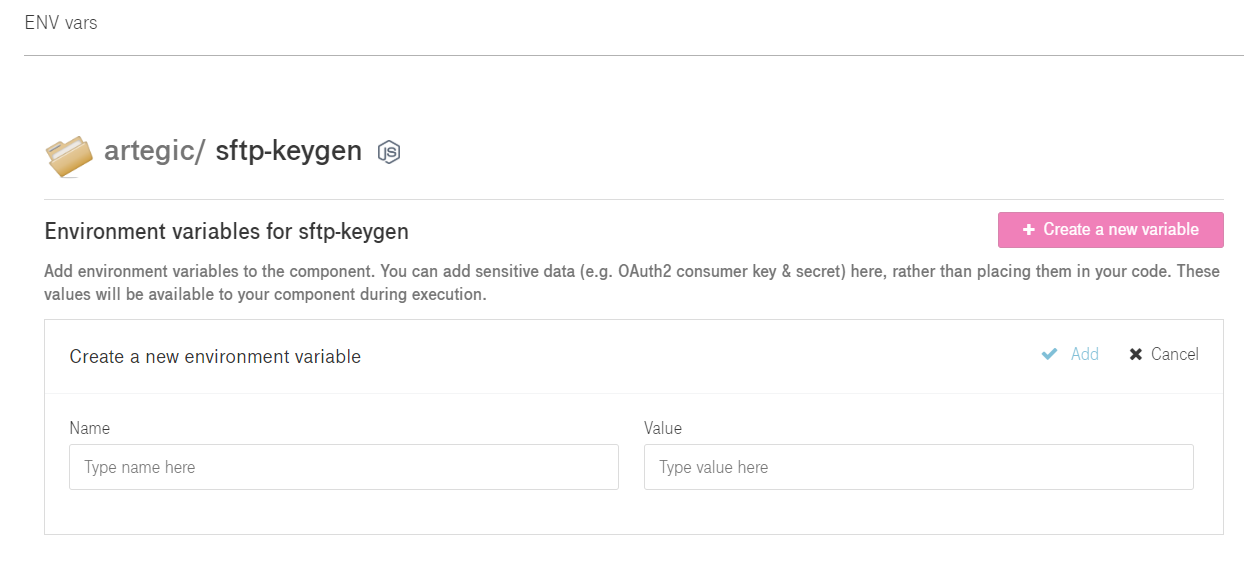Focus the "Type name here" input field
1259x570 pixels.
click(343, 467)
